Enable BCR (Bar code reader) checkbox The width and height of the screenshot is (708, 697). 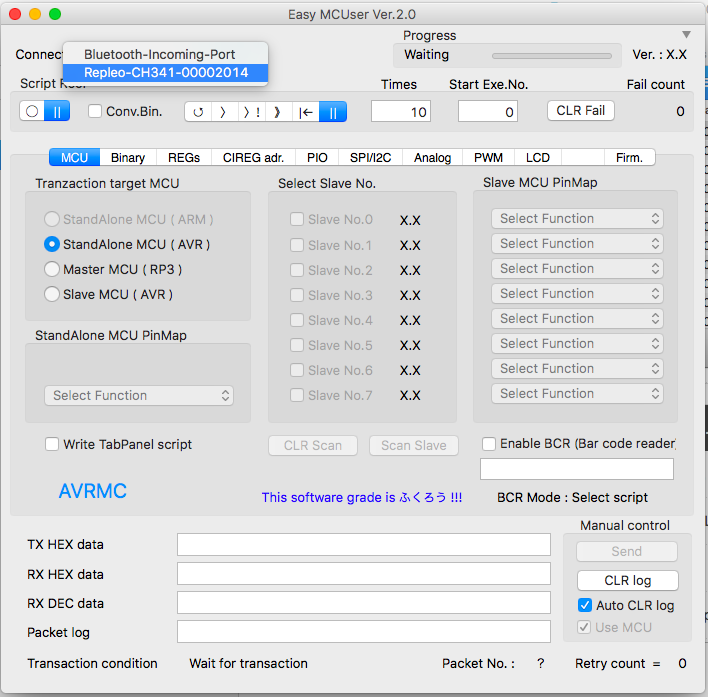click(x=489, y=444)
